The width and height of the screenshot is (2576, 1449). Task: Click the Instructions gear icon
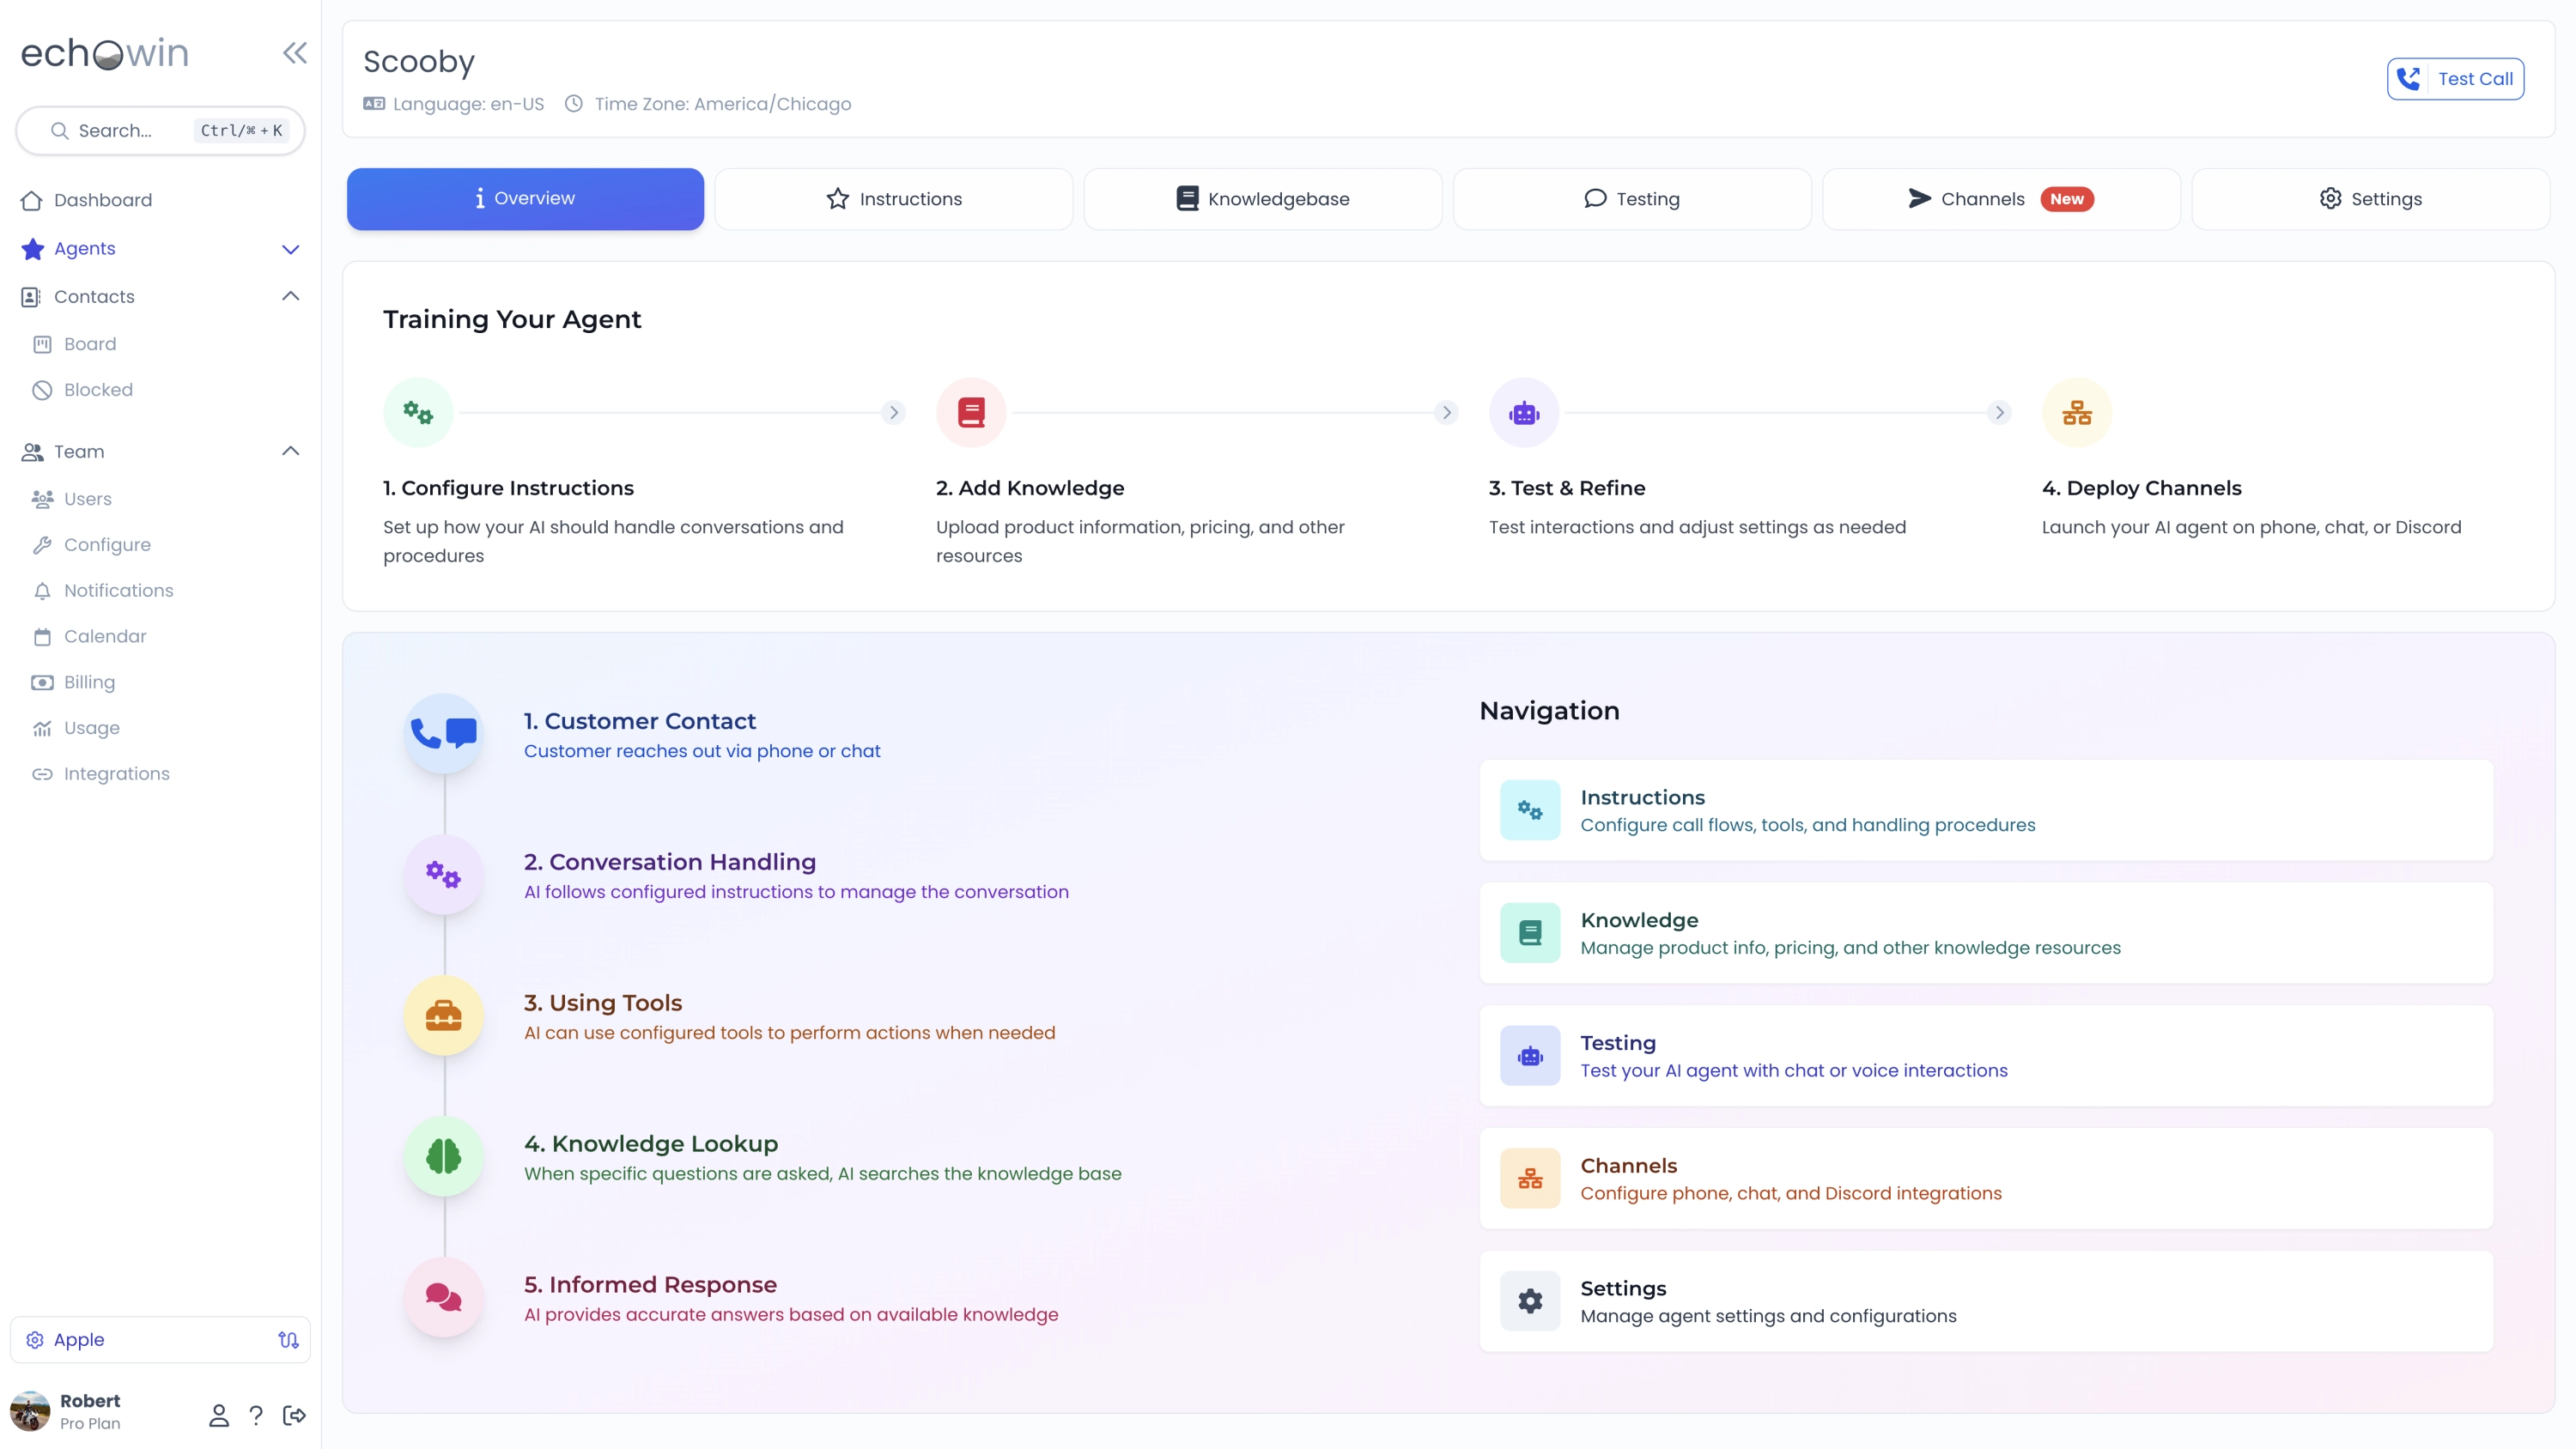coord(1528,810)
